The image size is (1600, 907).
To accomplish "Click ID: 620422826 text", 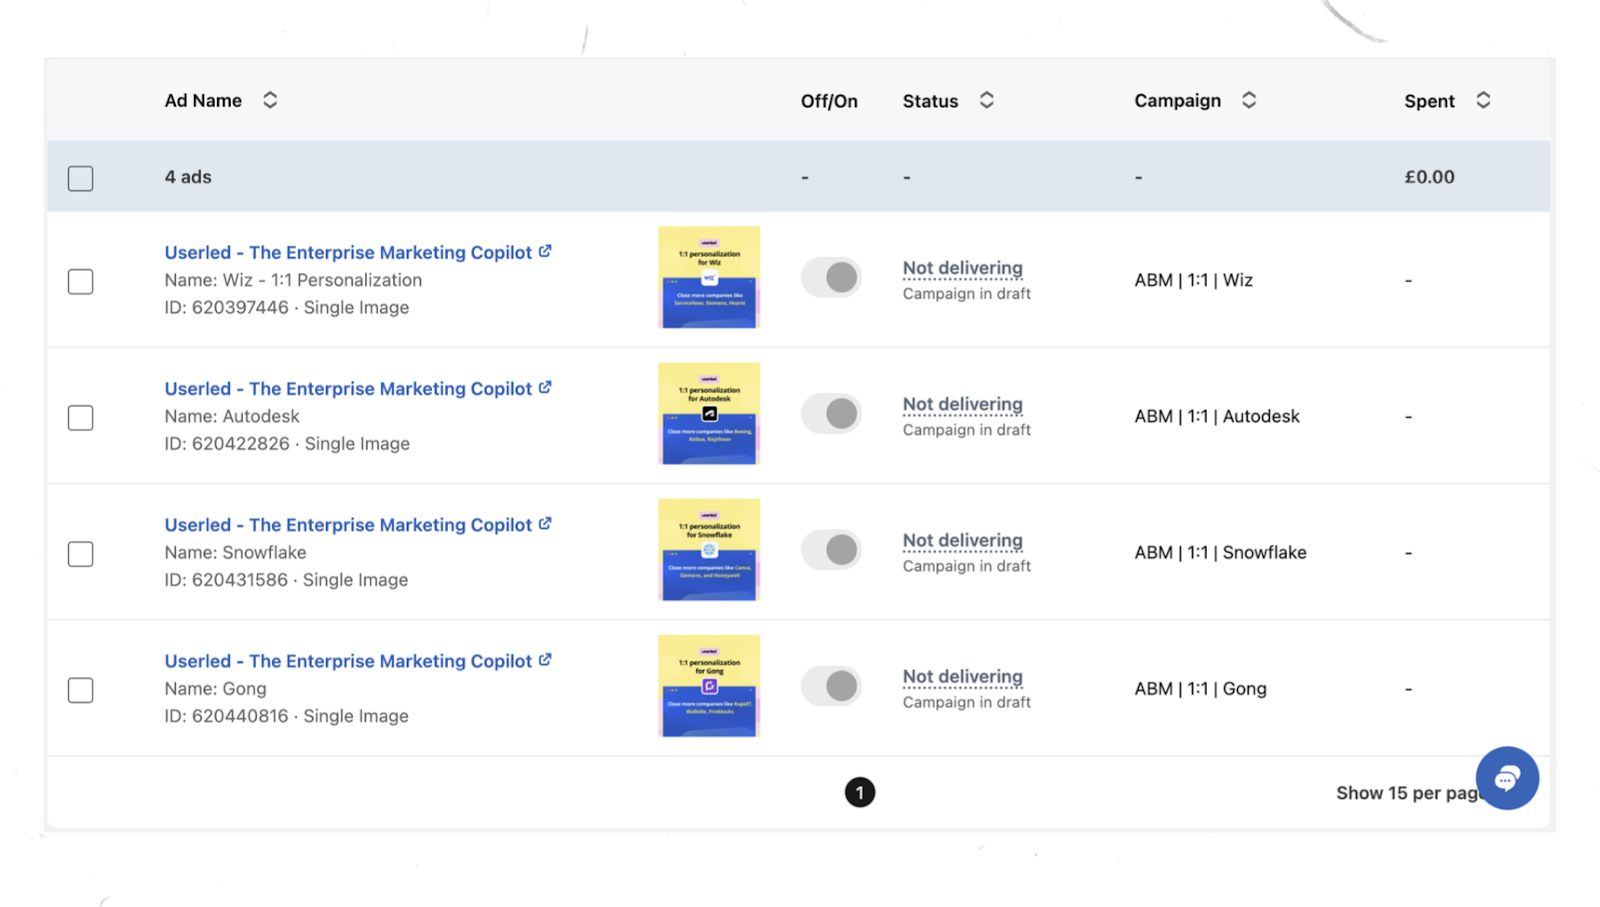I will tap(227, 443).
